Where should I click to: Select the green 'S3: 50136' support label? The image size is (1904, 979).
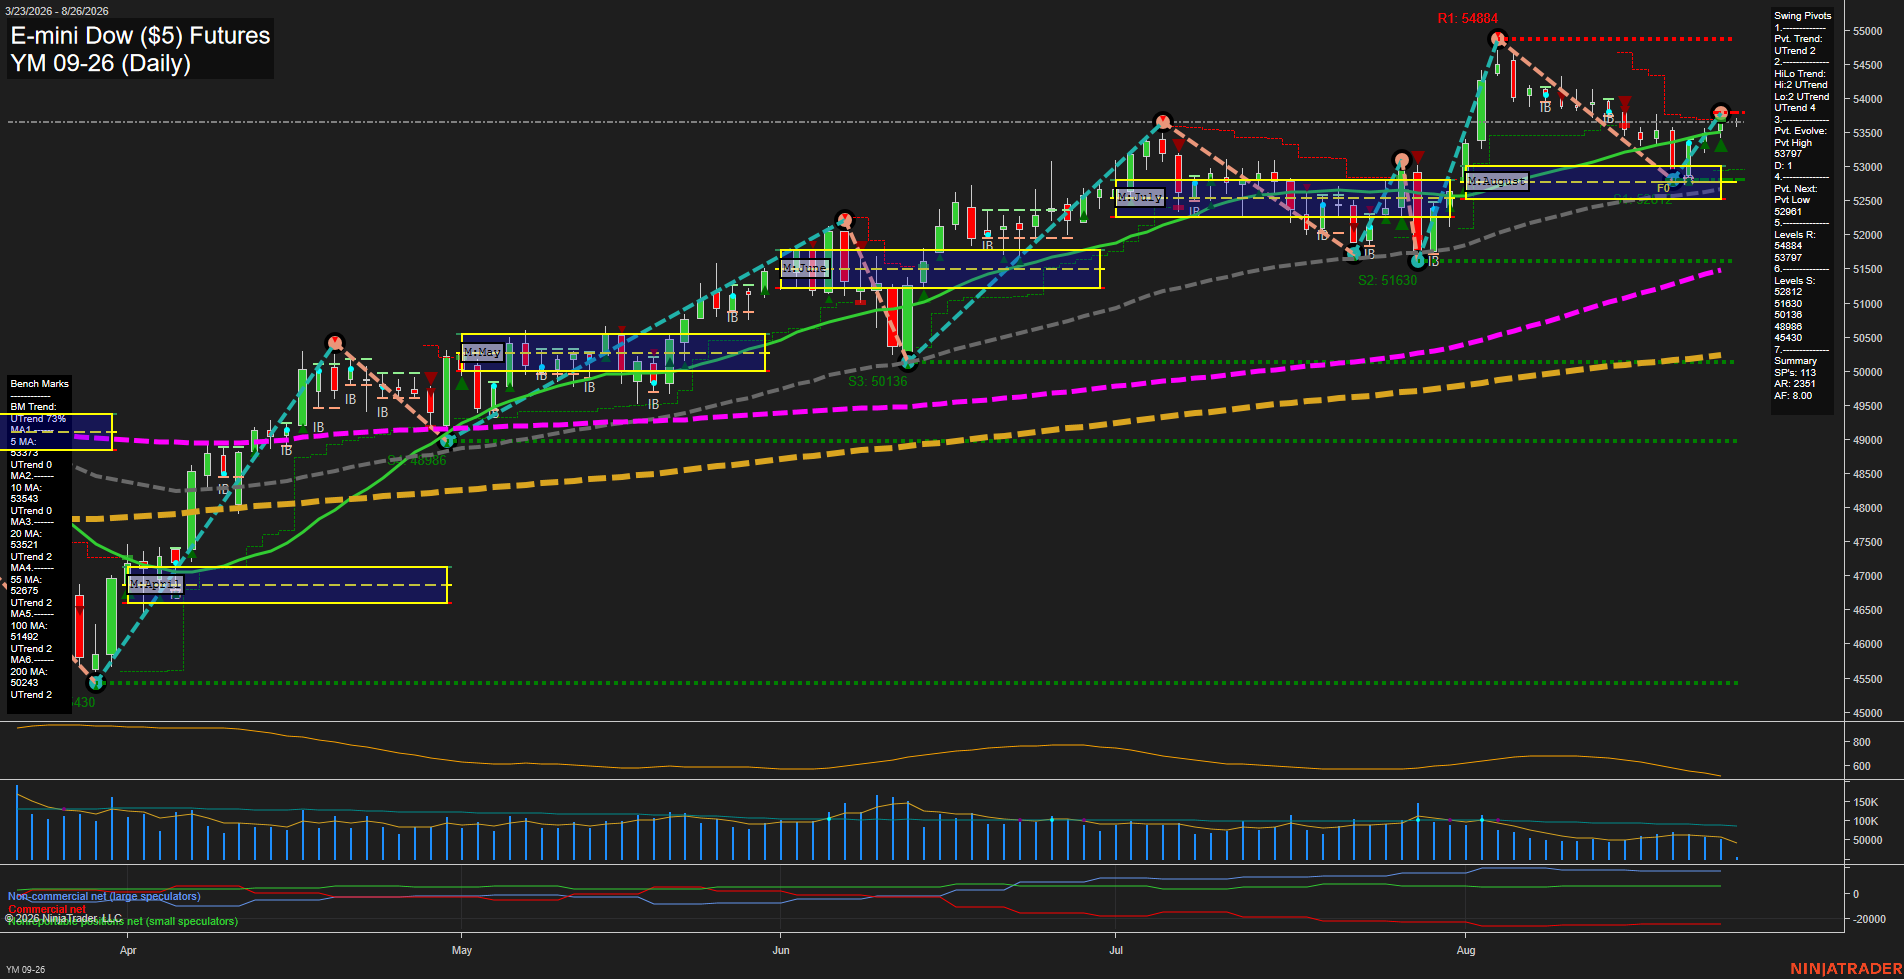pyautogui.click(x=877, y=381)
